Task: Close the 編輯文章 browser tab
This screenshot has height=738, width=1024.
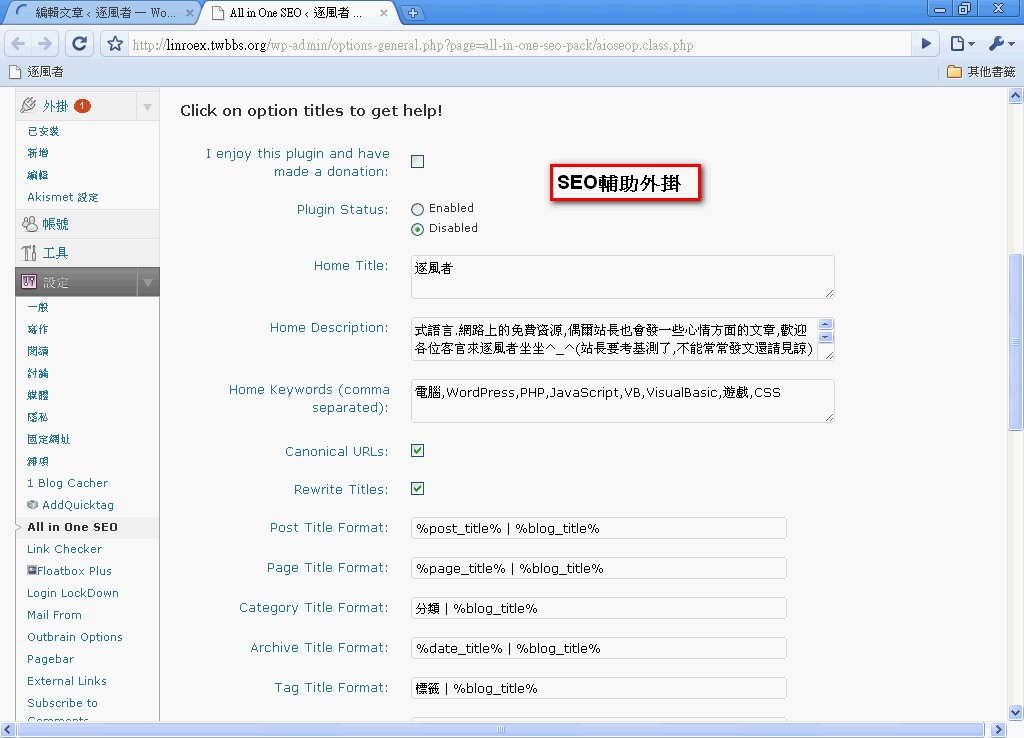Action: coord(189,12)
